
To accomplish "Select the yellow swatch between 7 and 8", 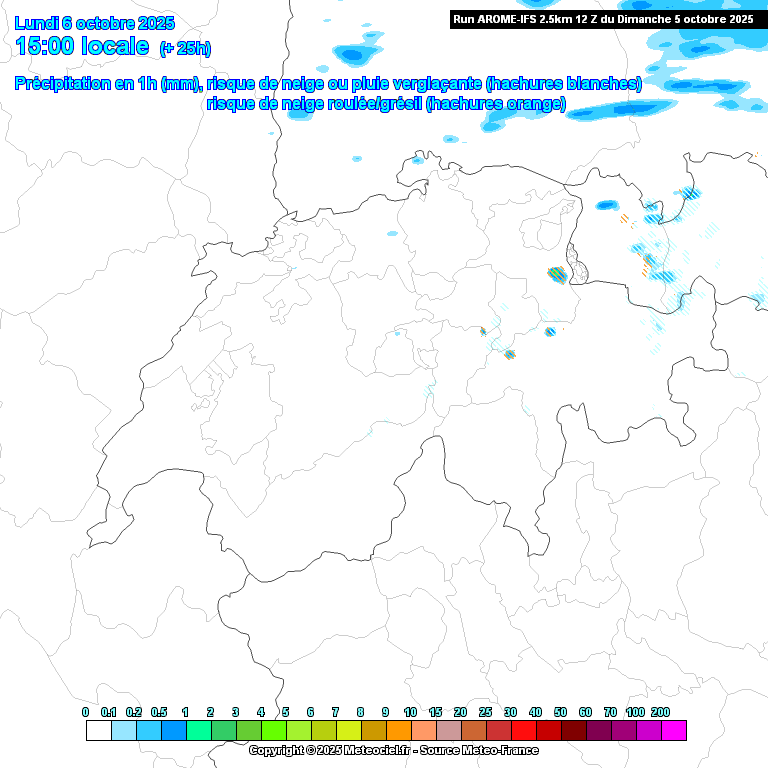I will pyautogui.click(x=348, y=731).
